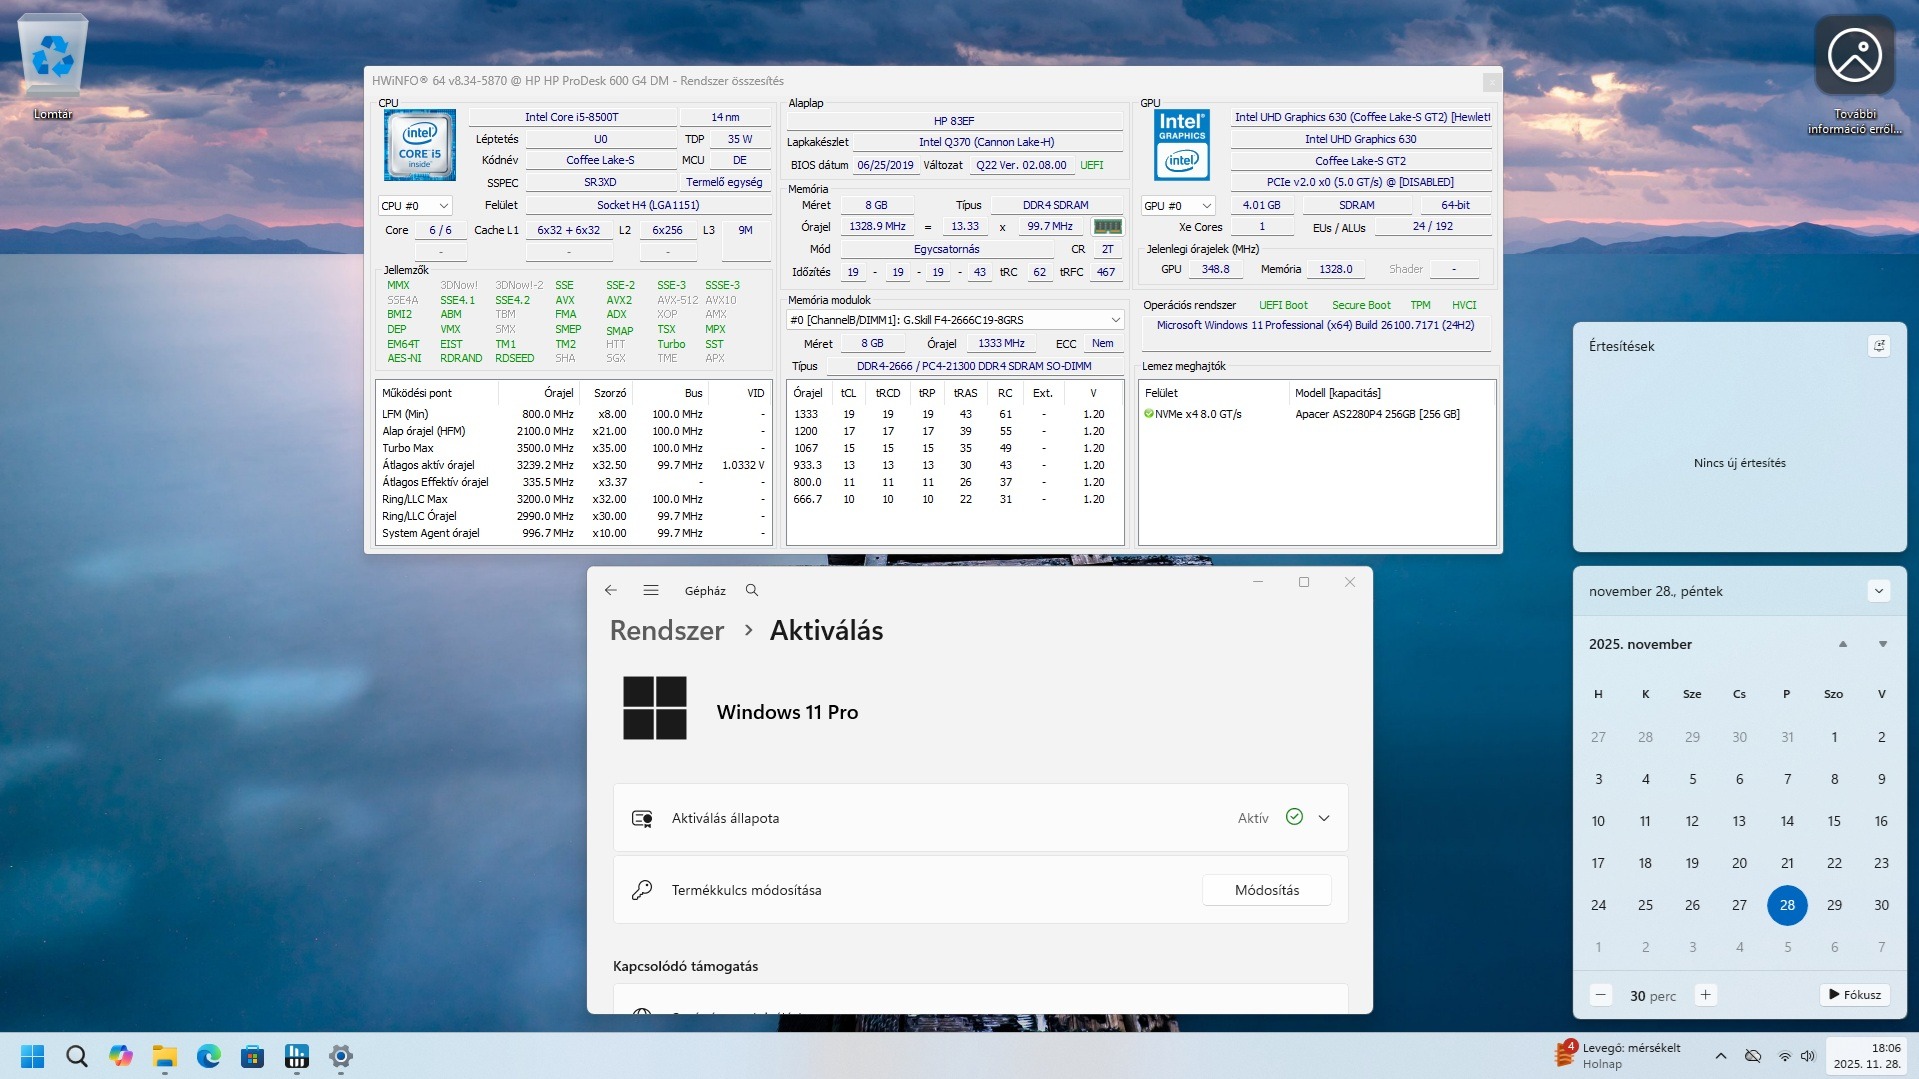
Task: Switch to HWiNFO in the taskbar
Action: tap(297, 1056)
